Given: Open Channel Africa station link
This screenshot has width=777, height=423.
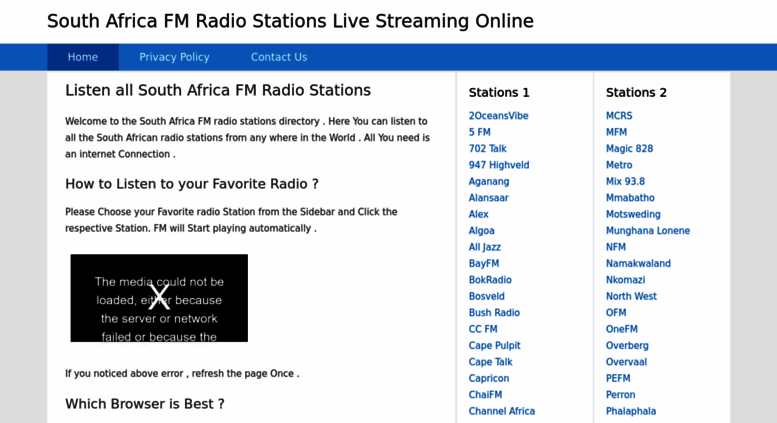Looking at the screenshot, I should [501, 411].
